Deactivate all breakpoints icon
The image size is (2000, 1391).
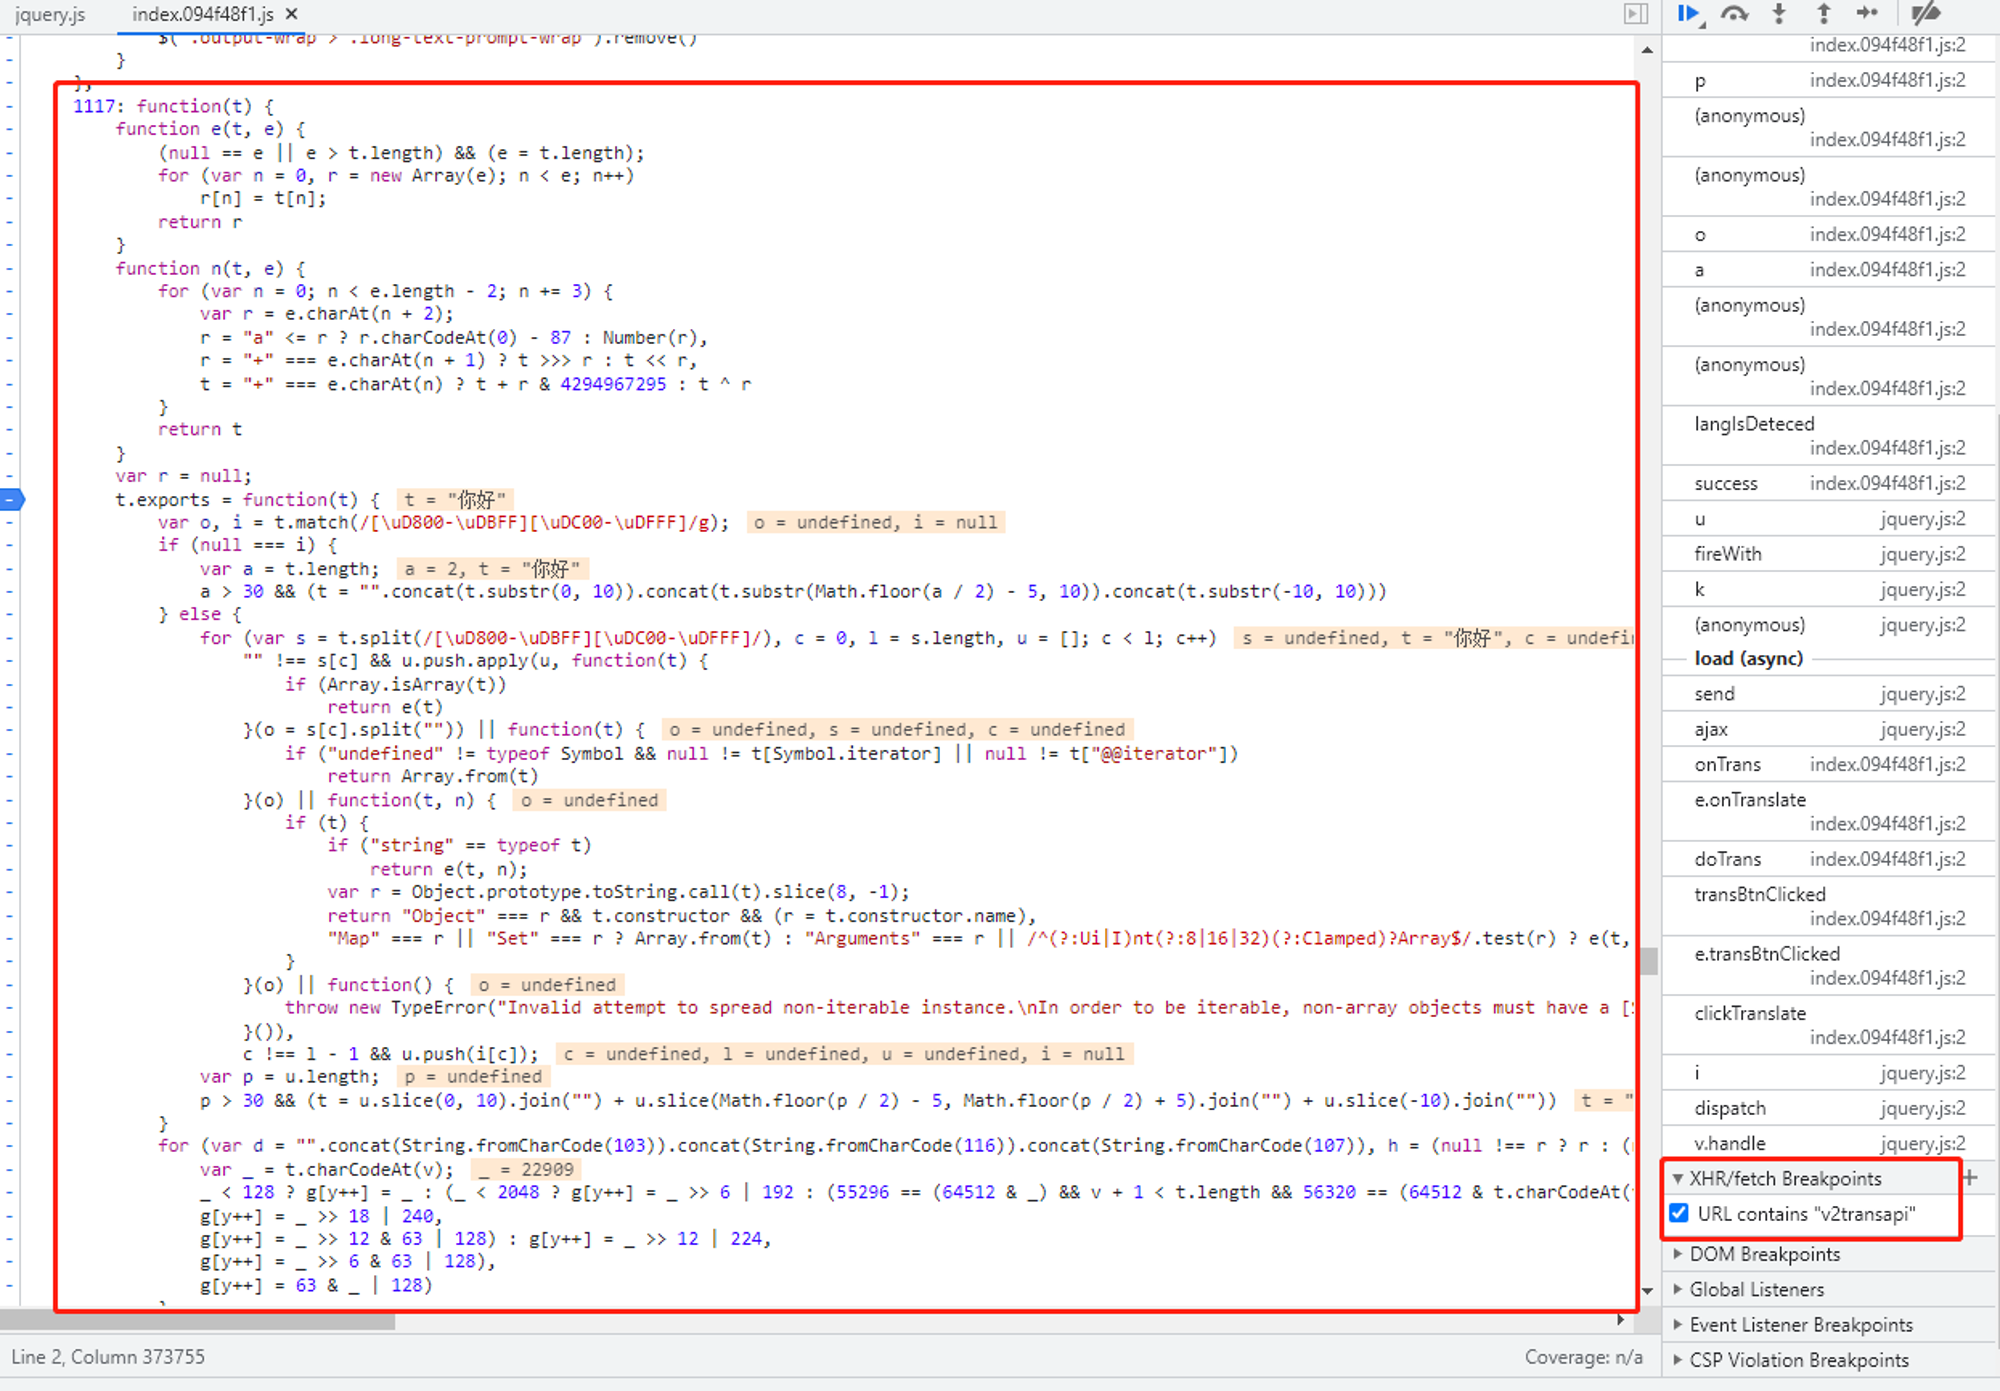pos(1925,14)
